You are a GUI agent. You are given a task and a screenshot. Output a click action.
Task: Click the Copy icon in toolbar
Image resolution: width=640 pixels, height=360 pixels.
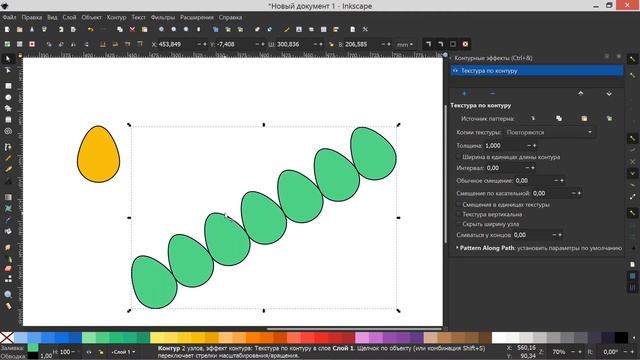120,29
